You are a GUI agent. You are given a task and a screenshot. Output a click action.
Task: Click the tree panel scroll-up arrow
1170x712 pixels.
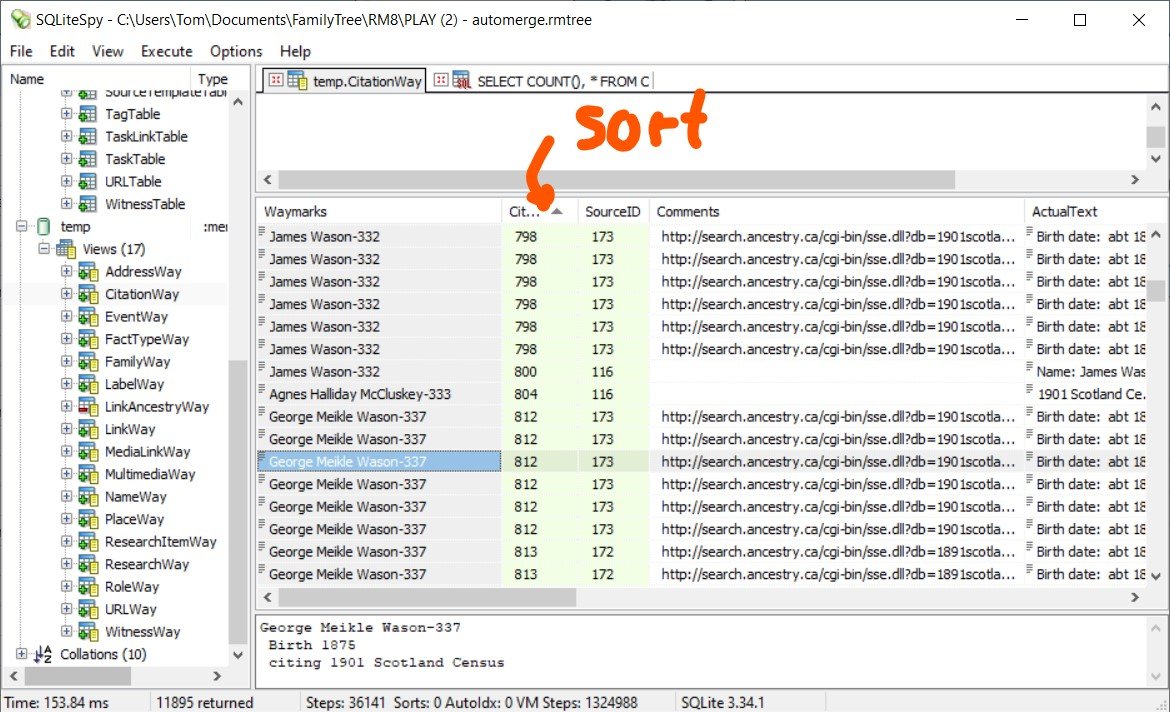pos(238,102)
